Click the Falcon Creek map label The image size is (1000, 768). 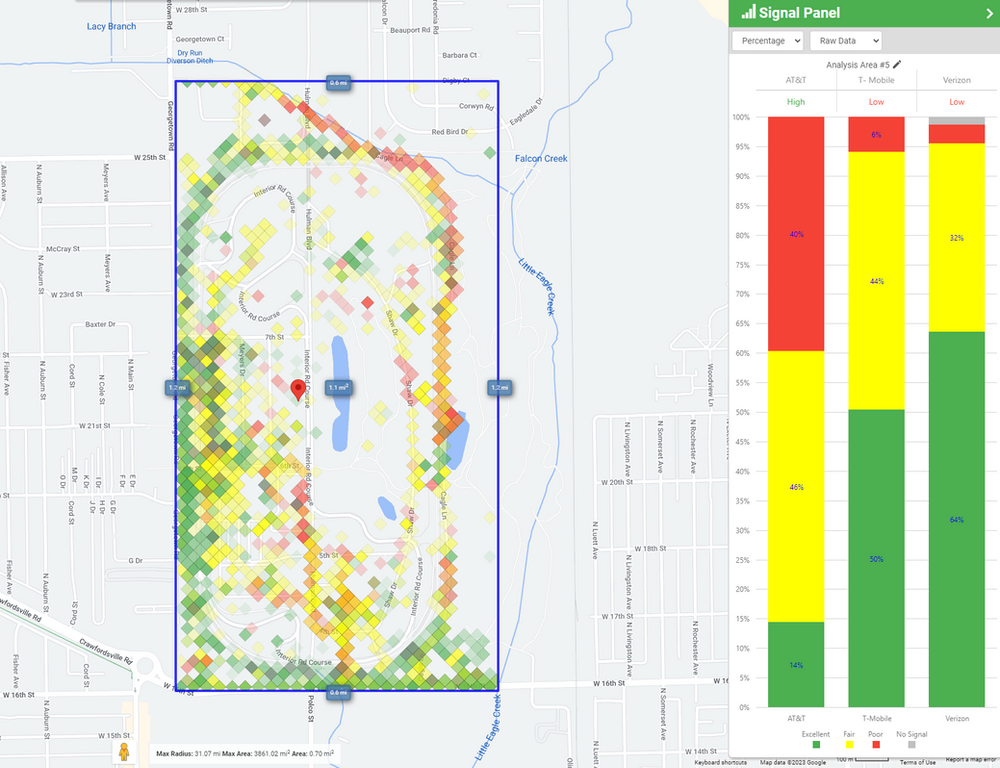(541, 158)
